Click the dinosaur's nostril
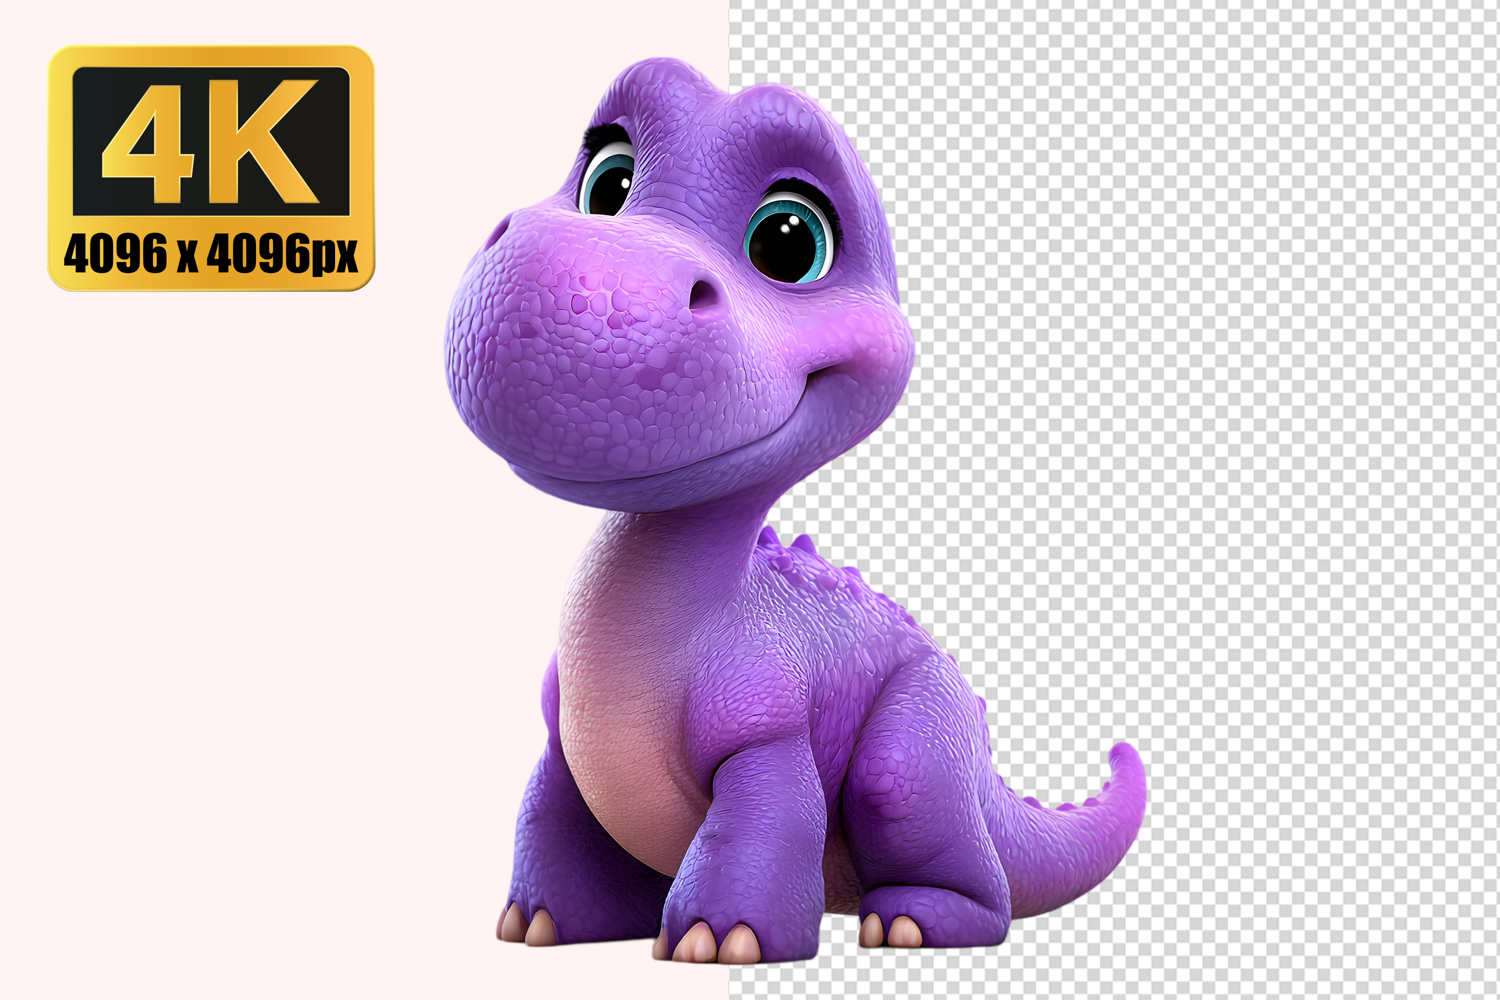Screen dimensions: 1500x1000 point(703,294)
